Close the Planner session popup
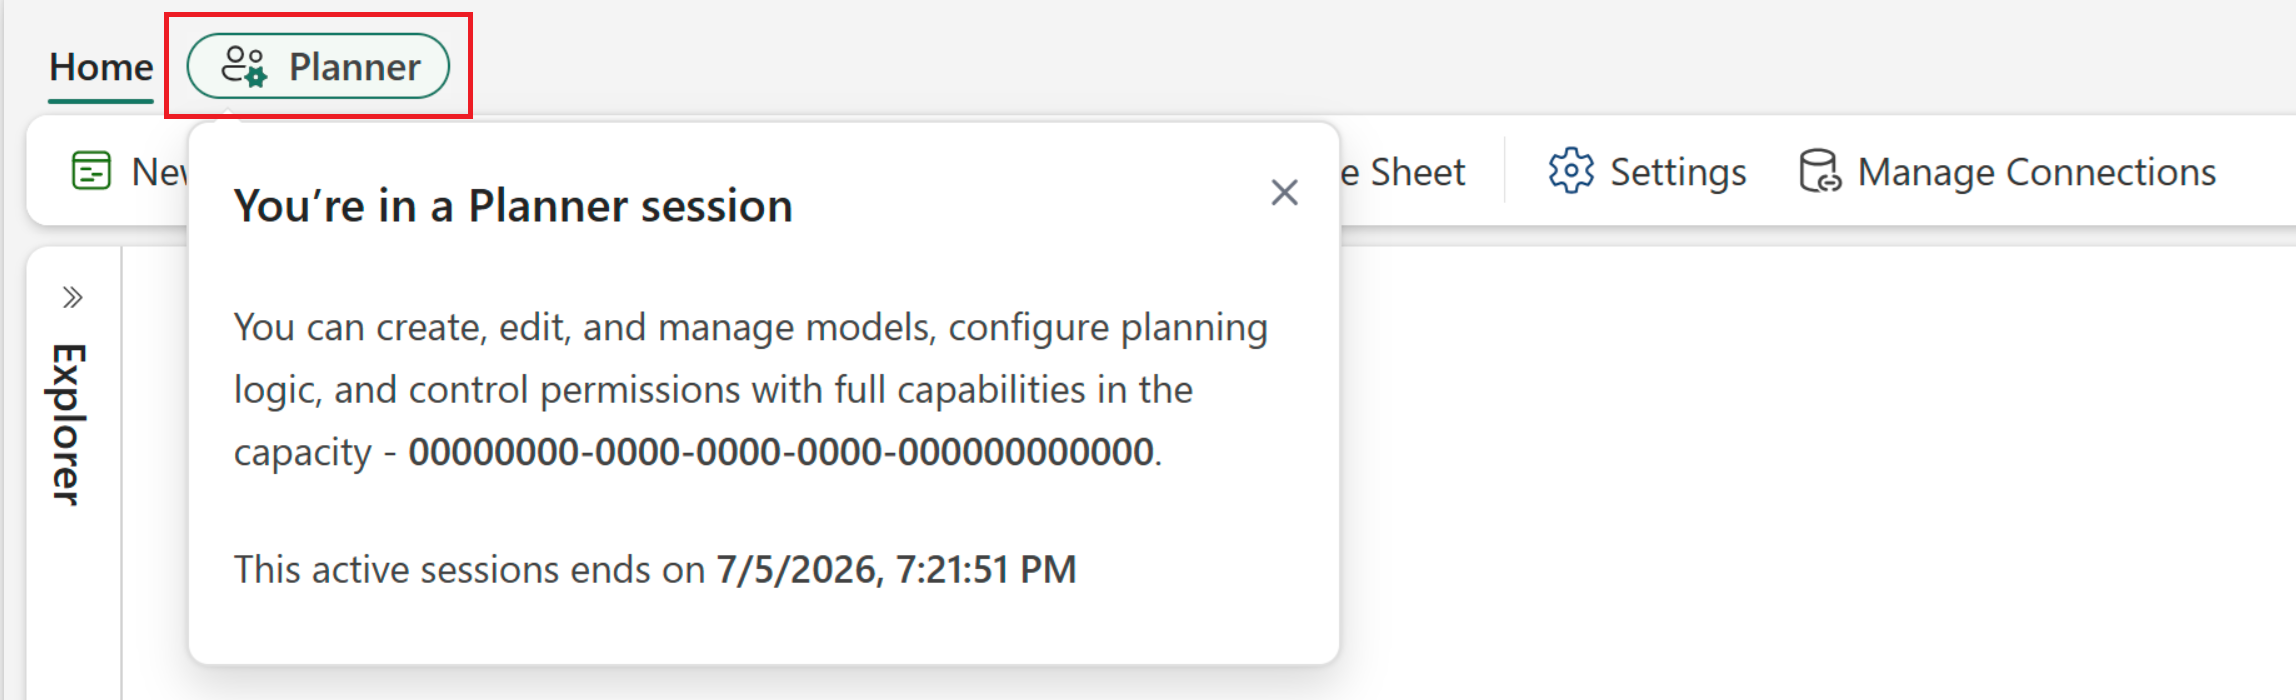The width and height of the screenshot is (2296, 700). click(1284, 192)
